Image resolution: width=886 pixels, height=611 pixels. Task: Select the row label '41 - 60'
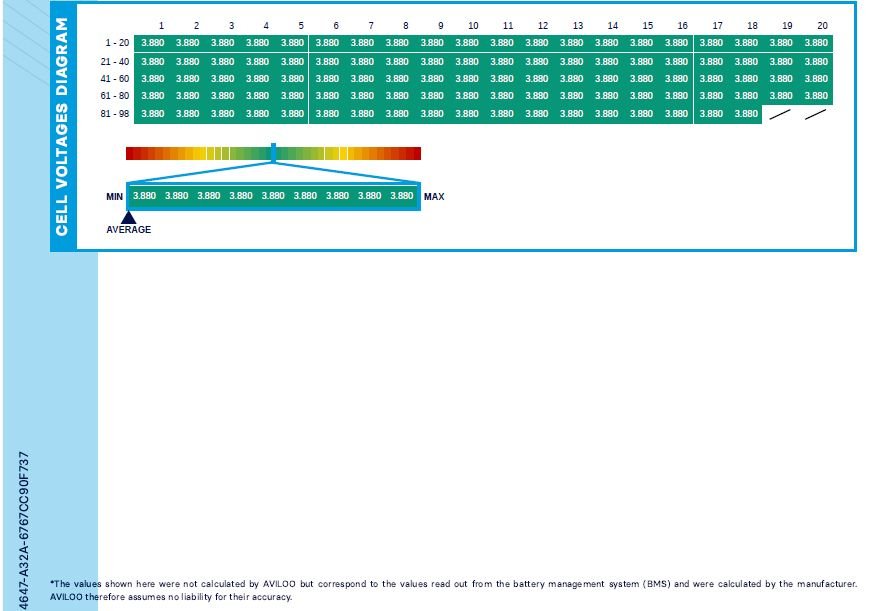(117, 78)
